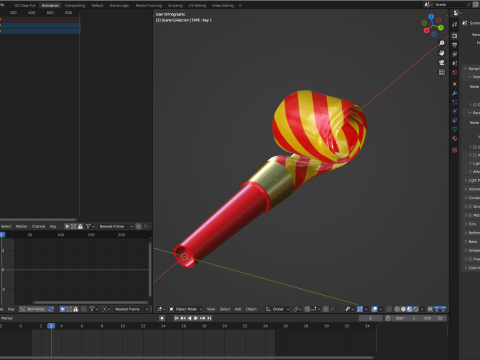
Task: Jump to previous keyframe
Action: [183, 318]
